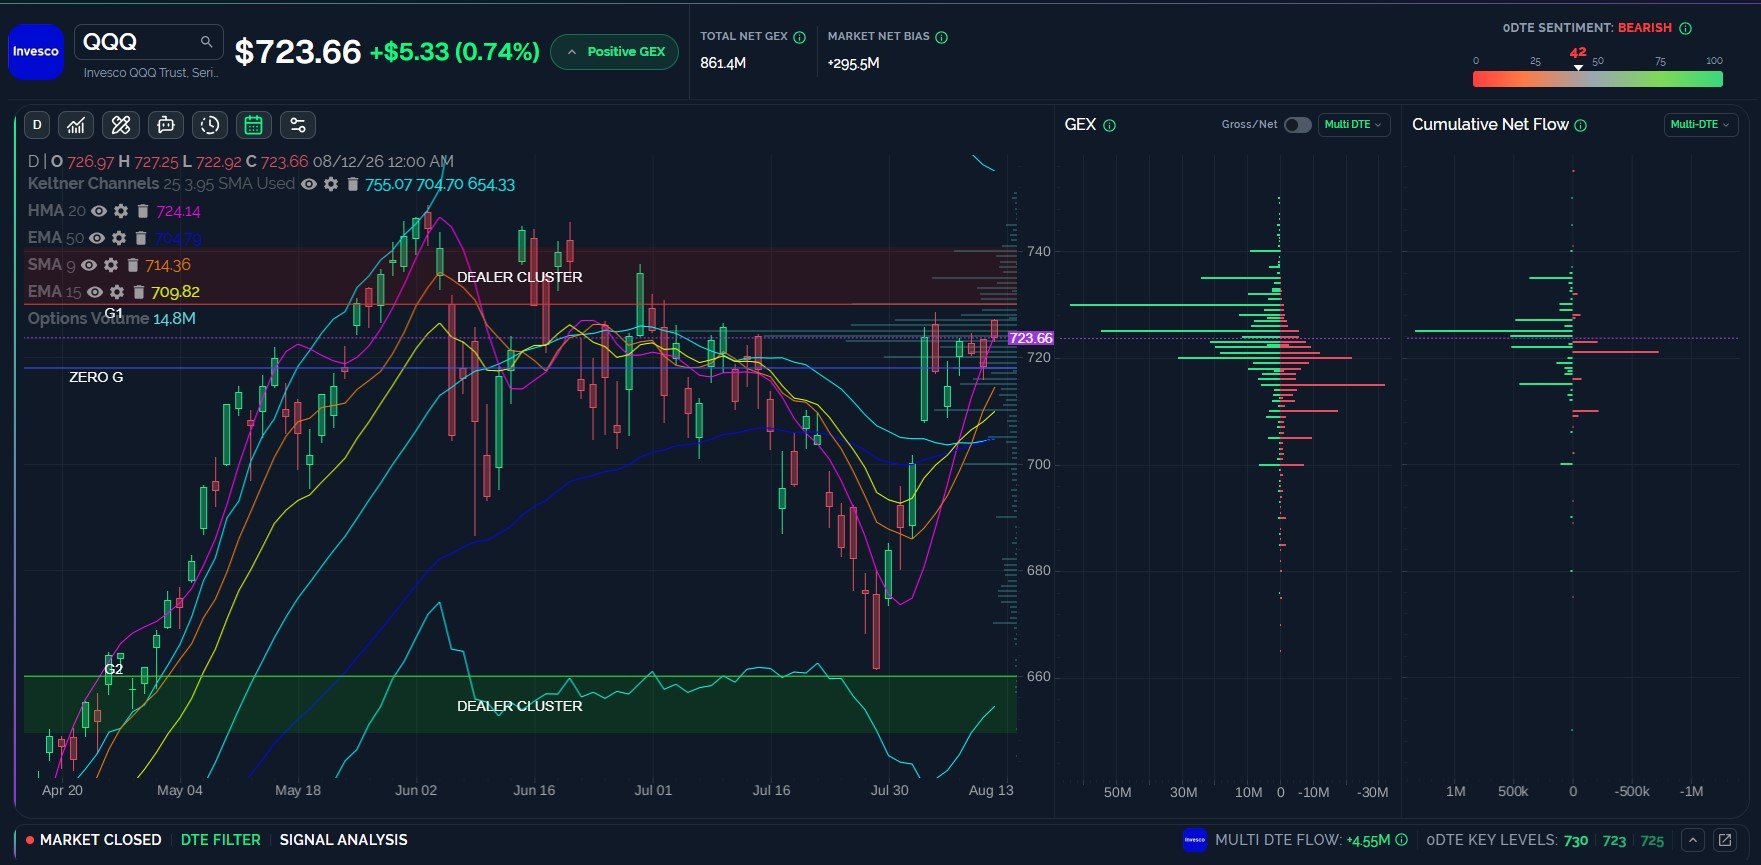Expand the Positive GEX pill
Image resolution: width=1761 pixels, height=865 pixels.
tap(615, 52)
